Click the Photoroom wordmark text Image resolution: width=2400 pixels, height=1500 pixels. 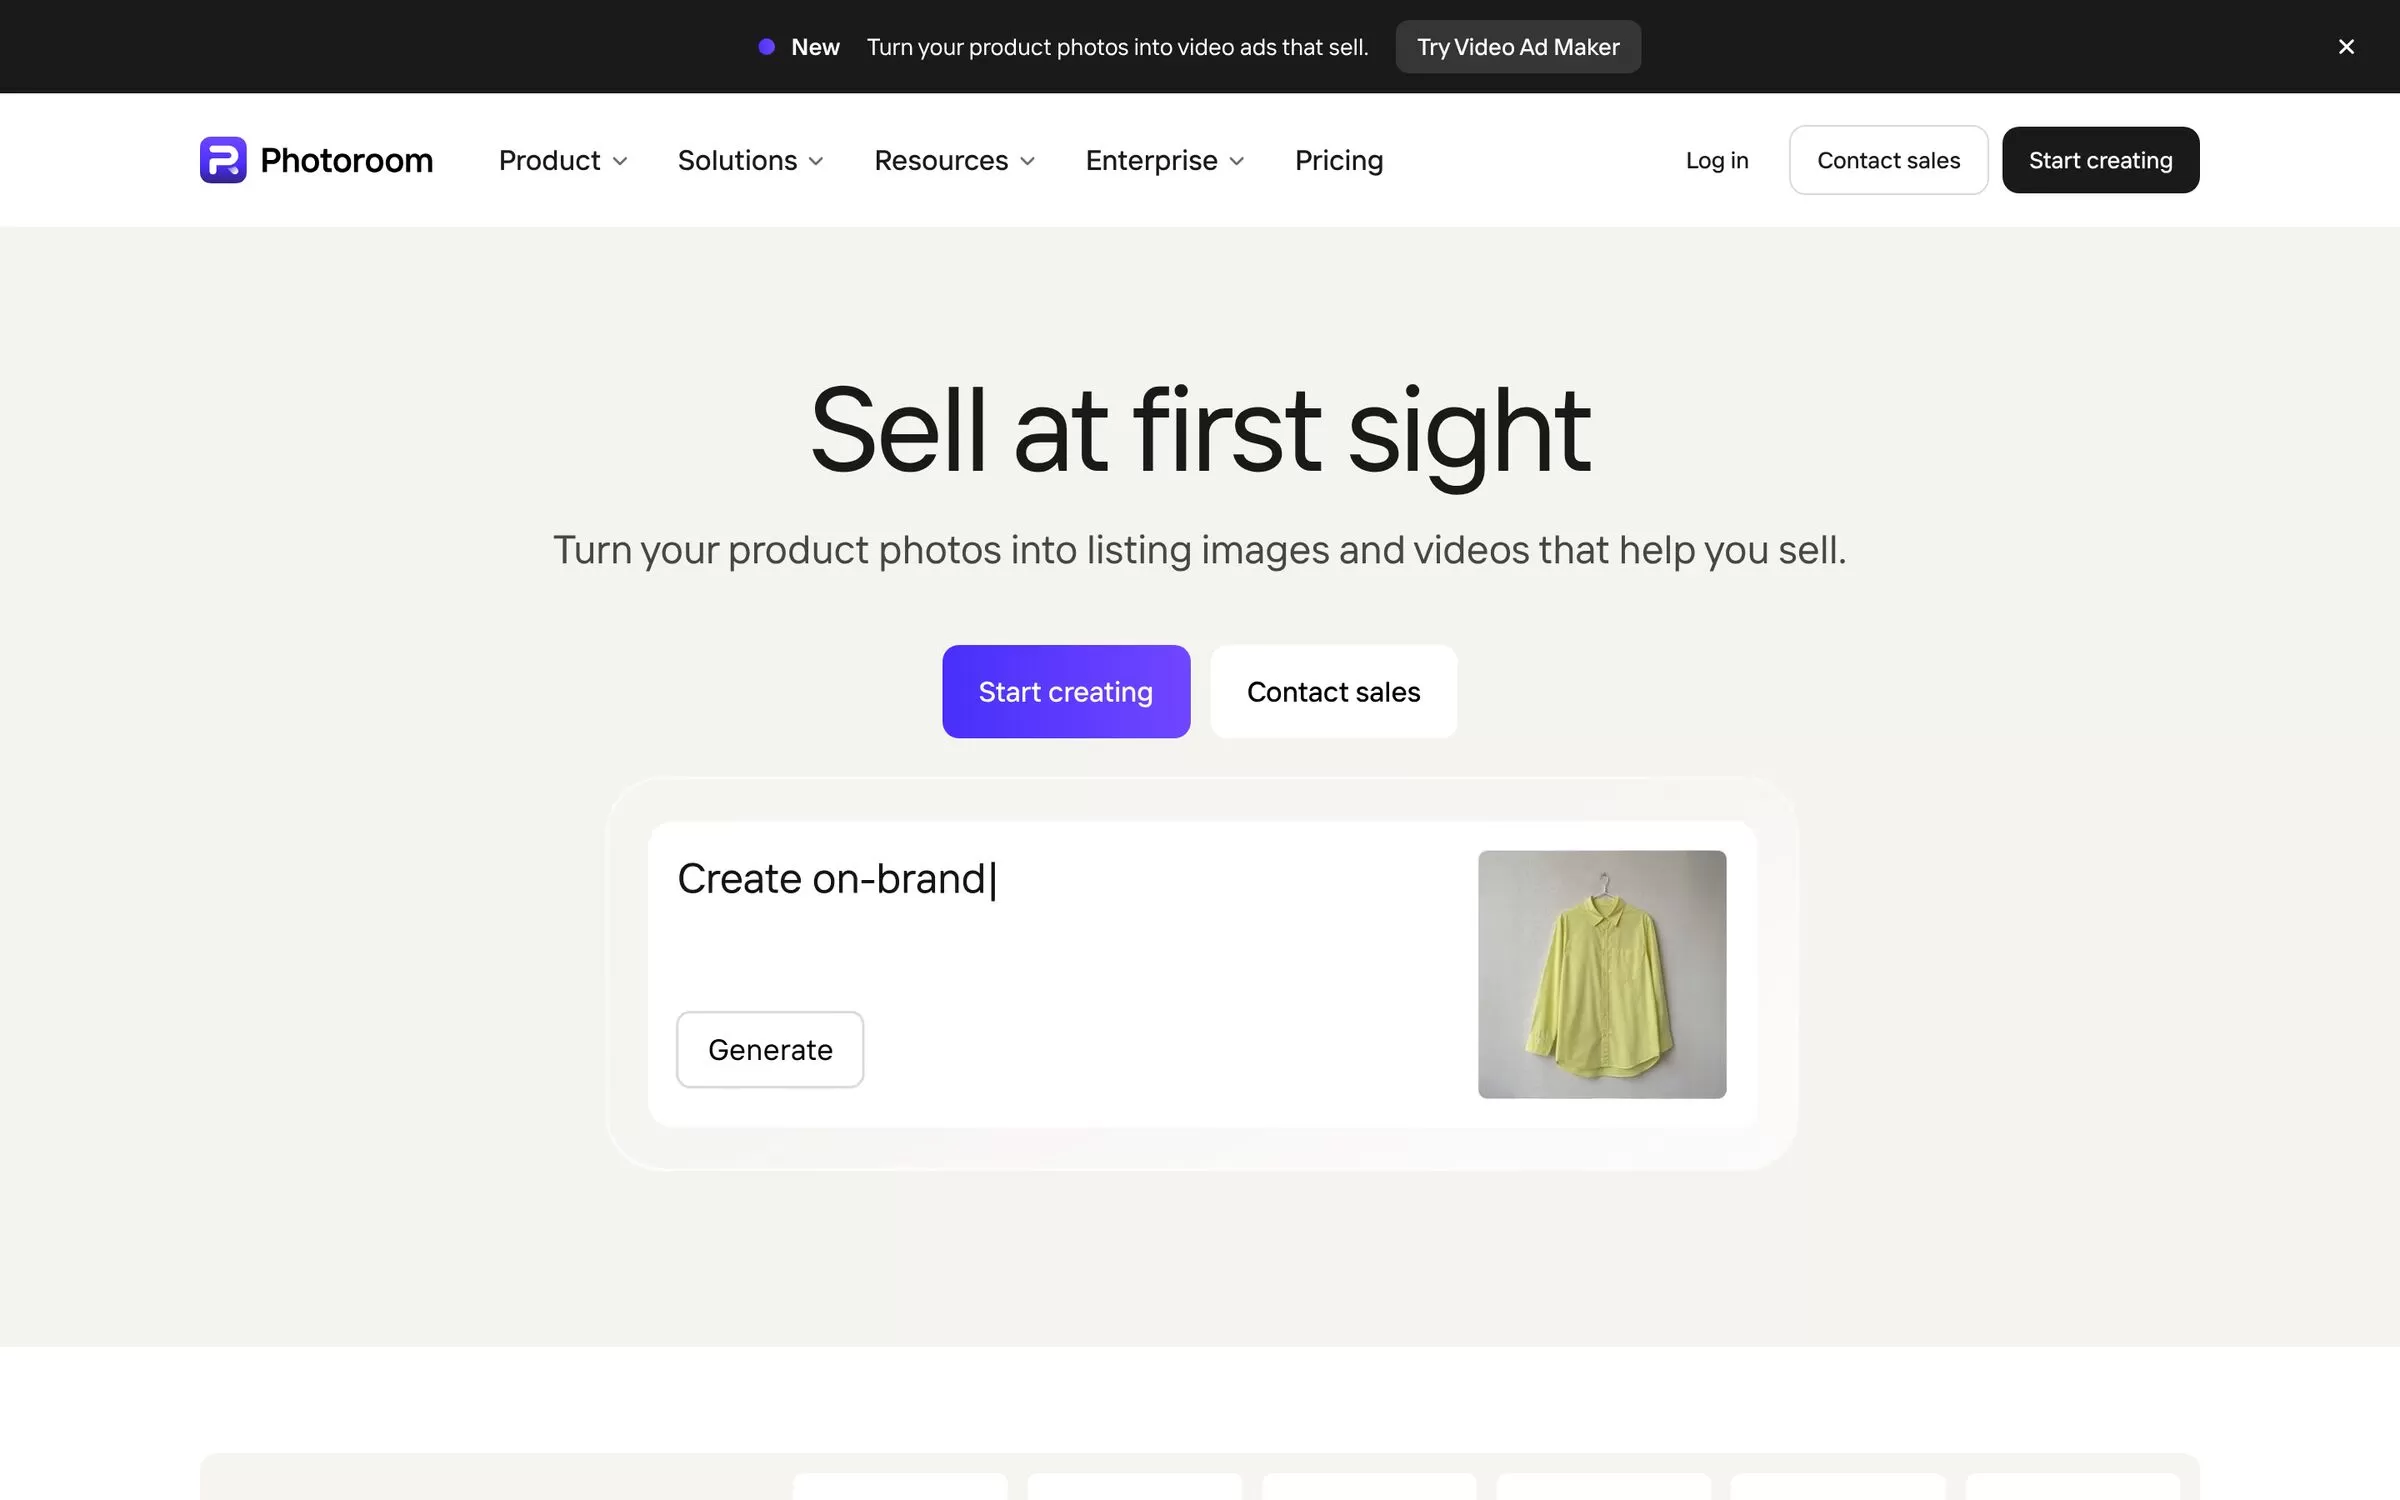pyautogui.click(x=346, y=160)
